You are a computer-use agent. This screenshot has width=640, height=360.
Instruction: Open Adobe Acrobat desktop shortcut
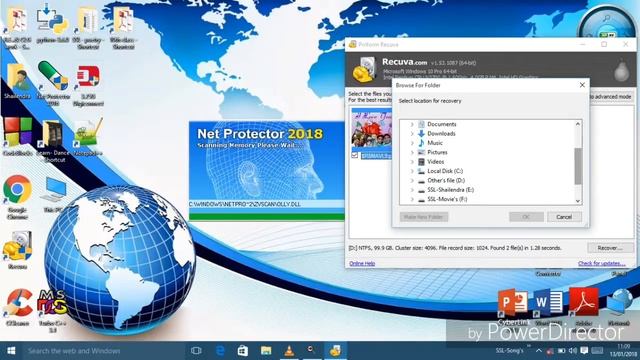[584, 303]
